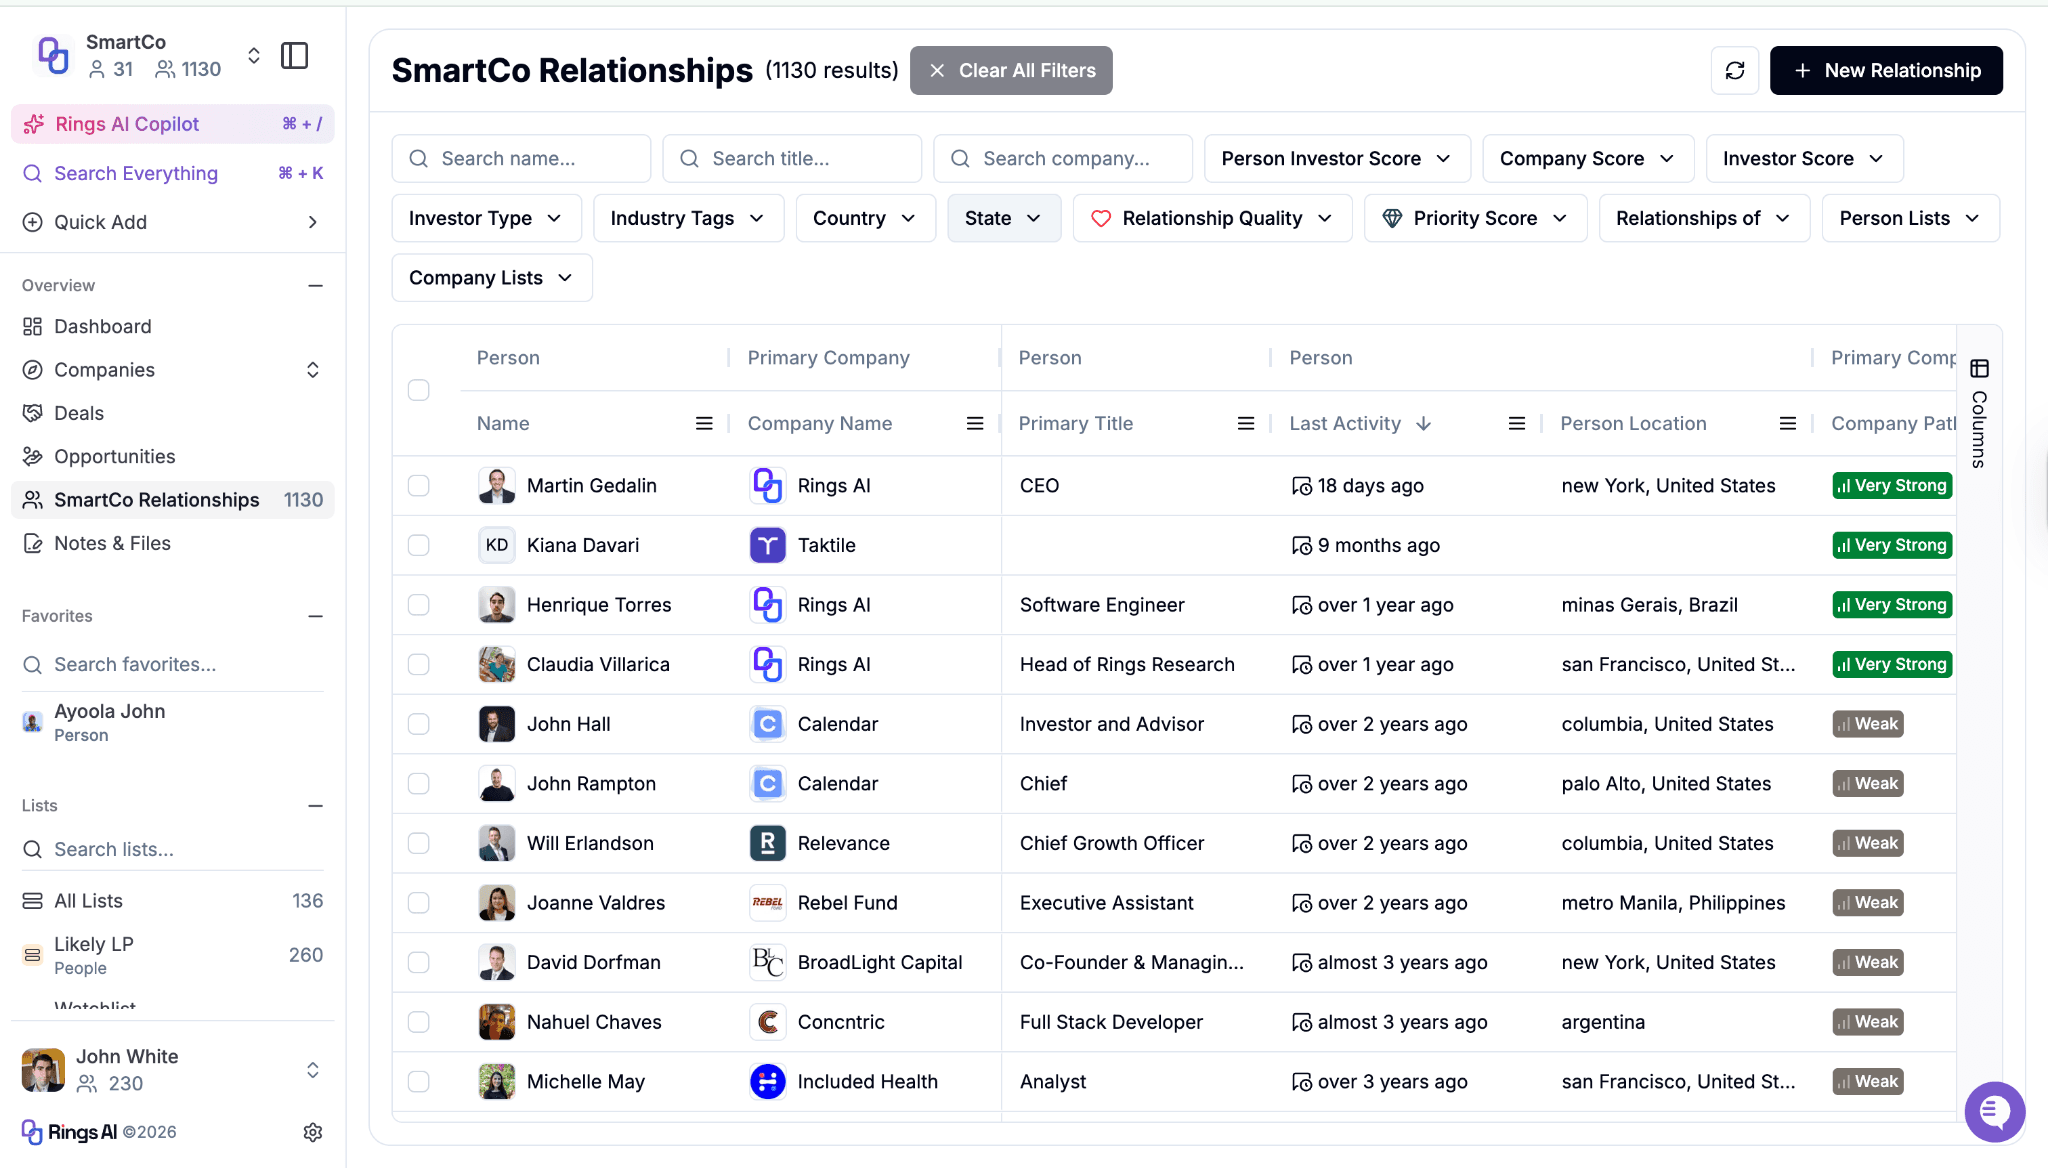
Task: Click the Taktile company logo
Action: (x=768, y=545)
